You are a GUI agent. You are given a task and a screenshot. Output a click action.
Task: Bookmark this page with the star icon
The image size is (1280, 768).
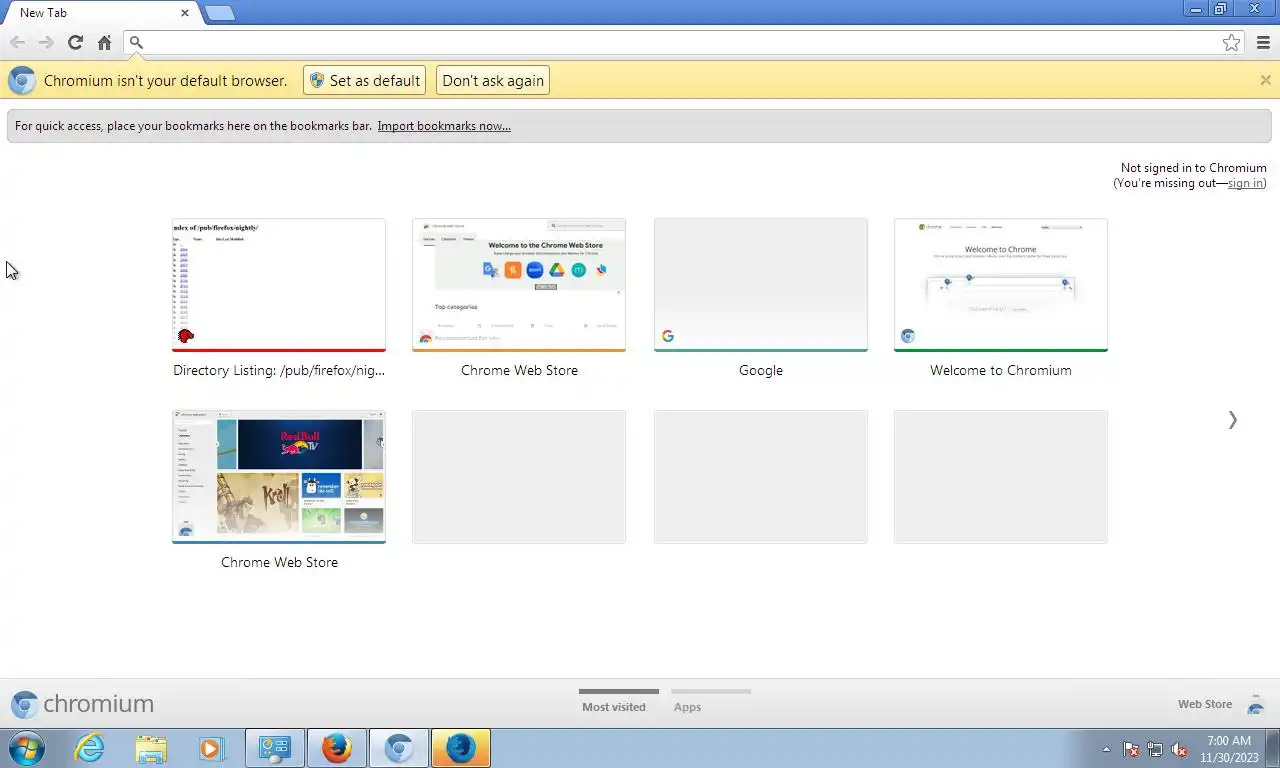coord(1232,42)
